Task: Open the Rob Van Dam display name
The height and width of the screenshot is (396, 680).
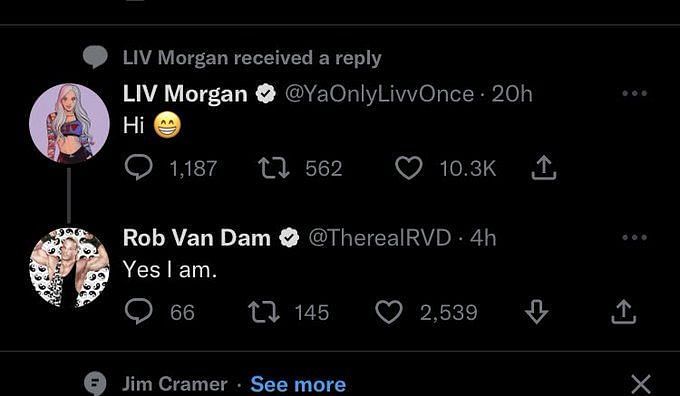Action: click(196, 238)
